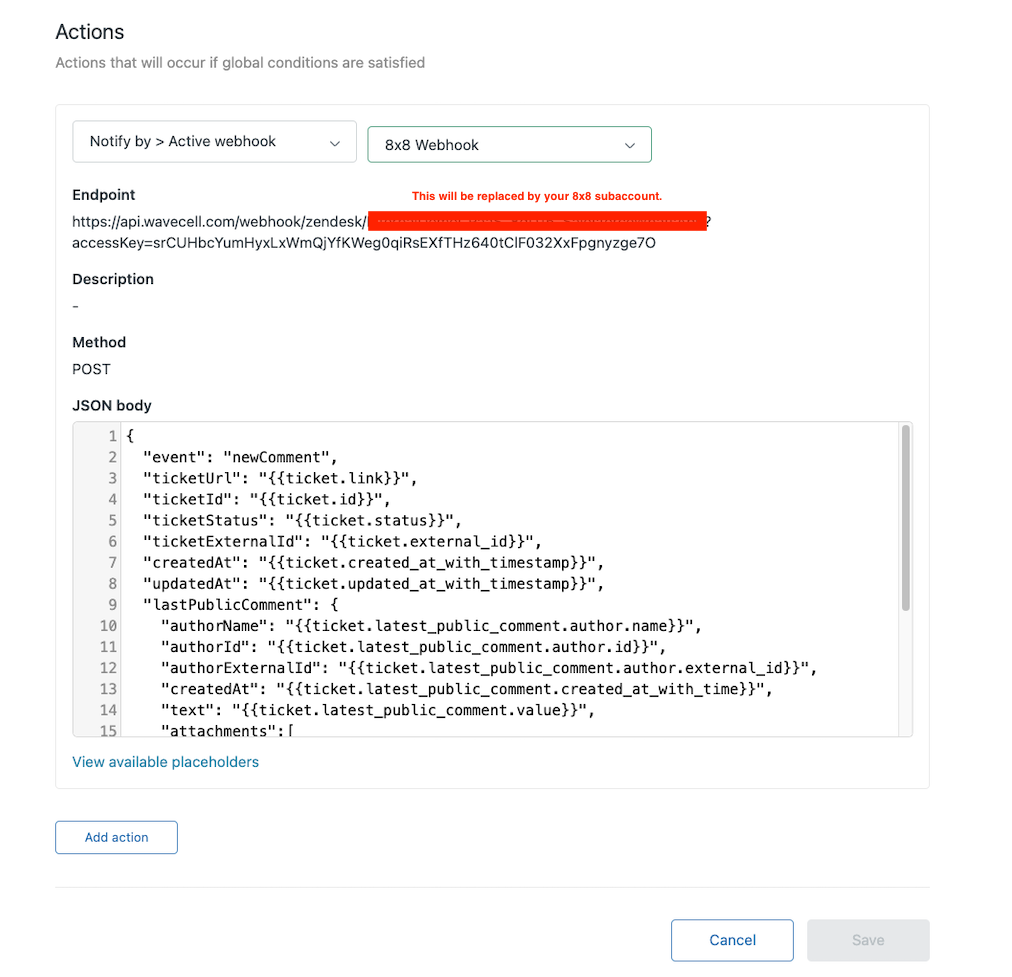Click the JSON body vertical scrollbar thumb
Viewport: 1012px width, 977px height.
coord(906,515)
